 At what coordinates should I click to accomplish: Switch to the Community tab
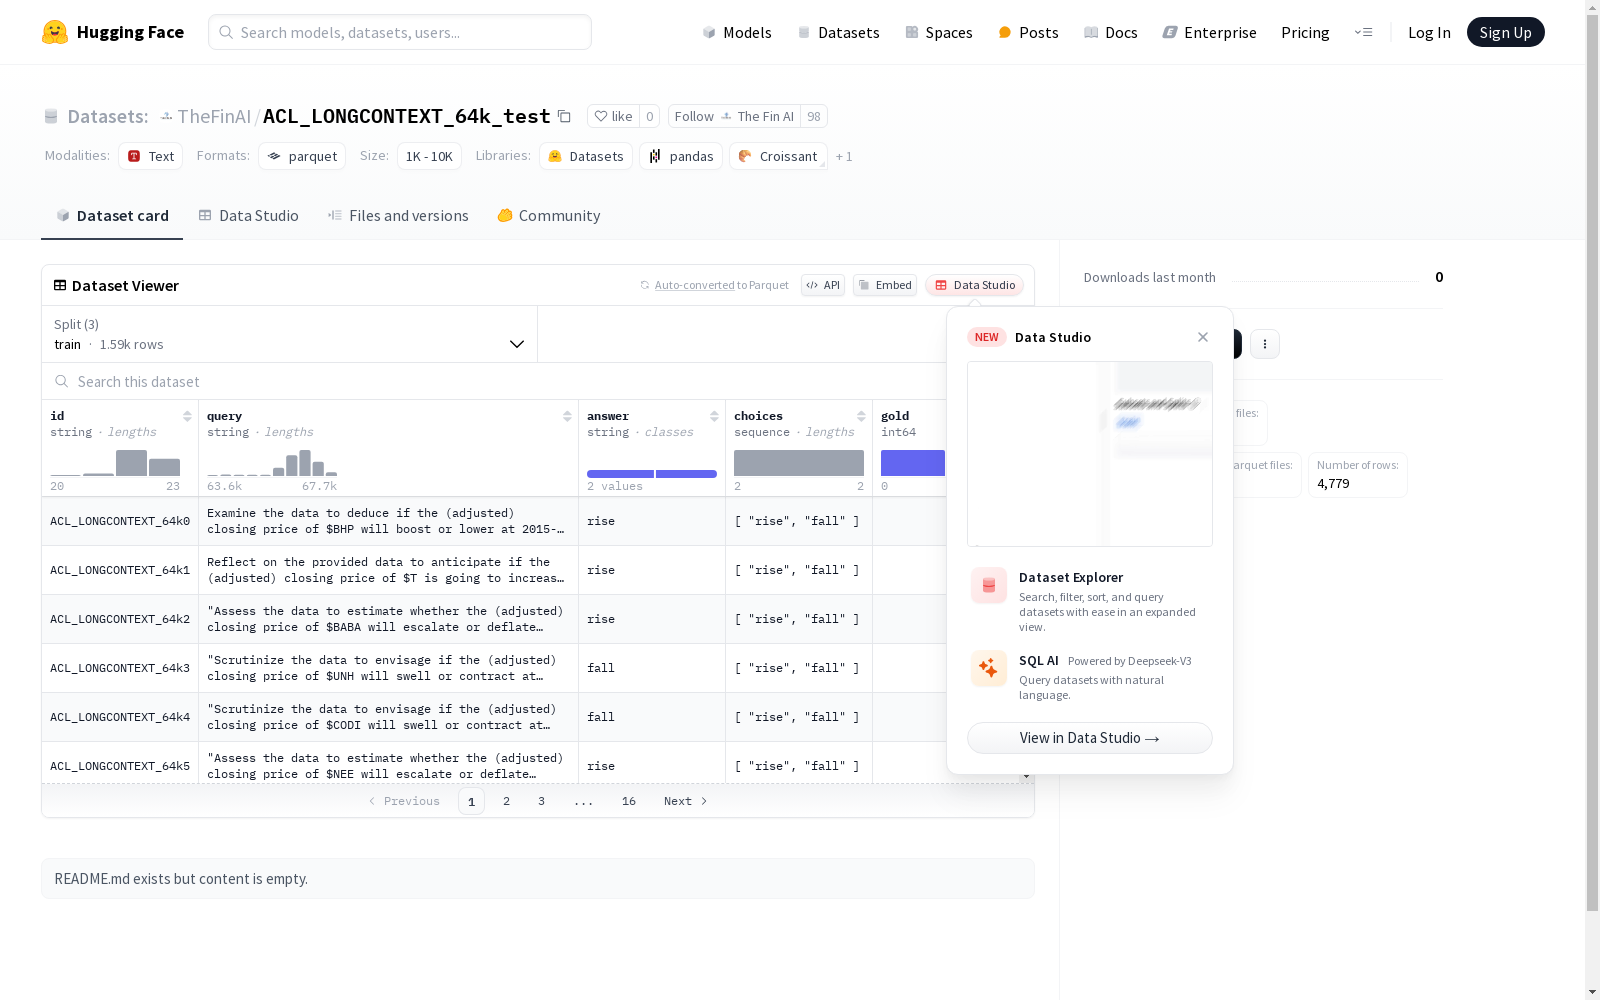pyautogui.click(x=549, y=216)
